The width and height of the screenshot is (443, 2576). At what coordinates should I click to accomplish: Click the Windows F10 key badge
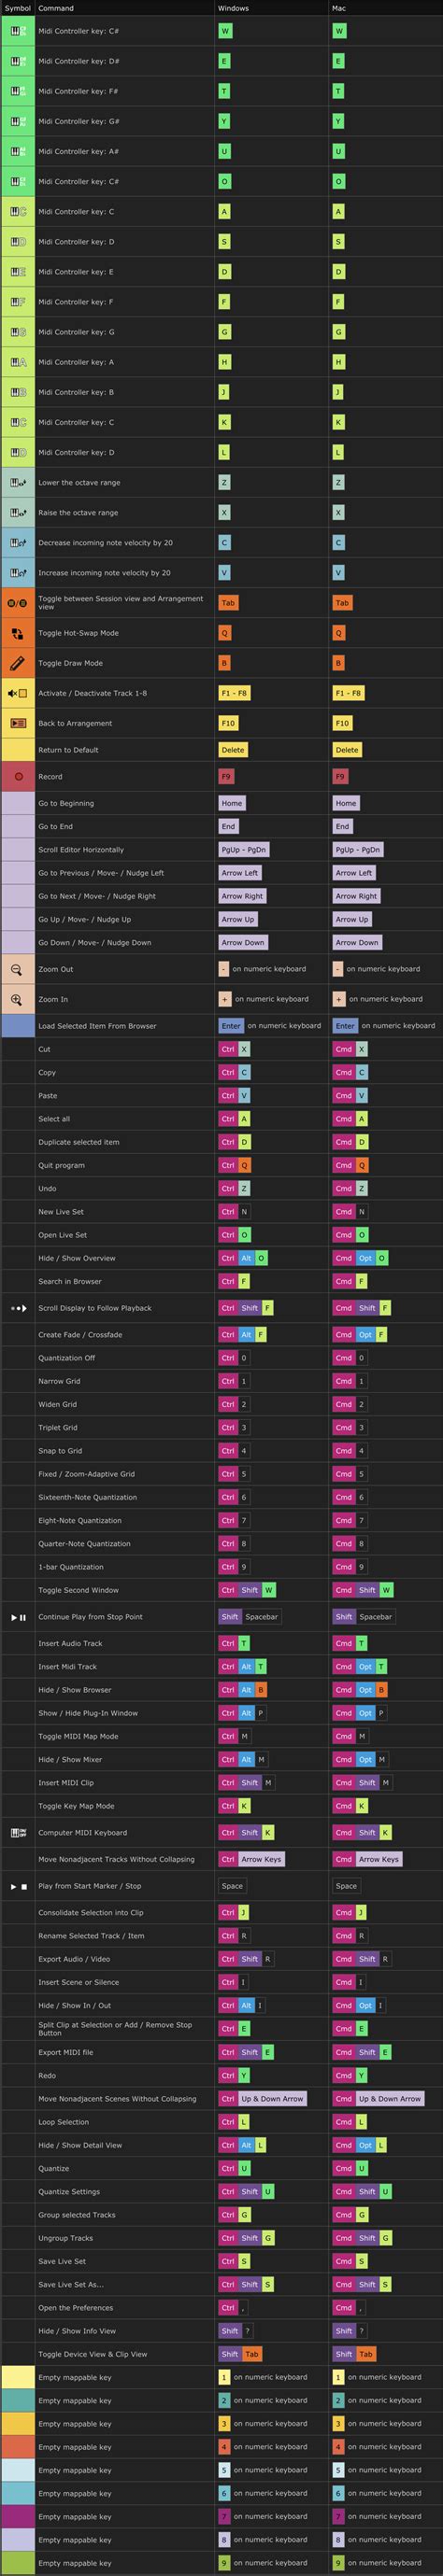coord(228,723)
